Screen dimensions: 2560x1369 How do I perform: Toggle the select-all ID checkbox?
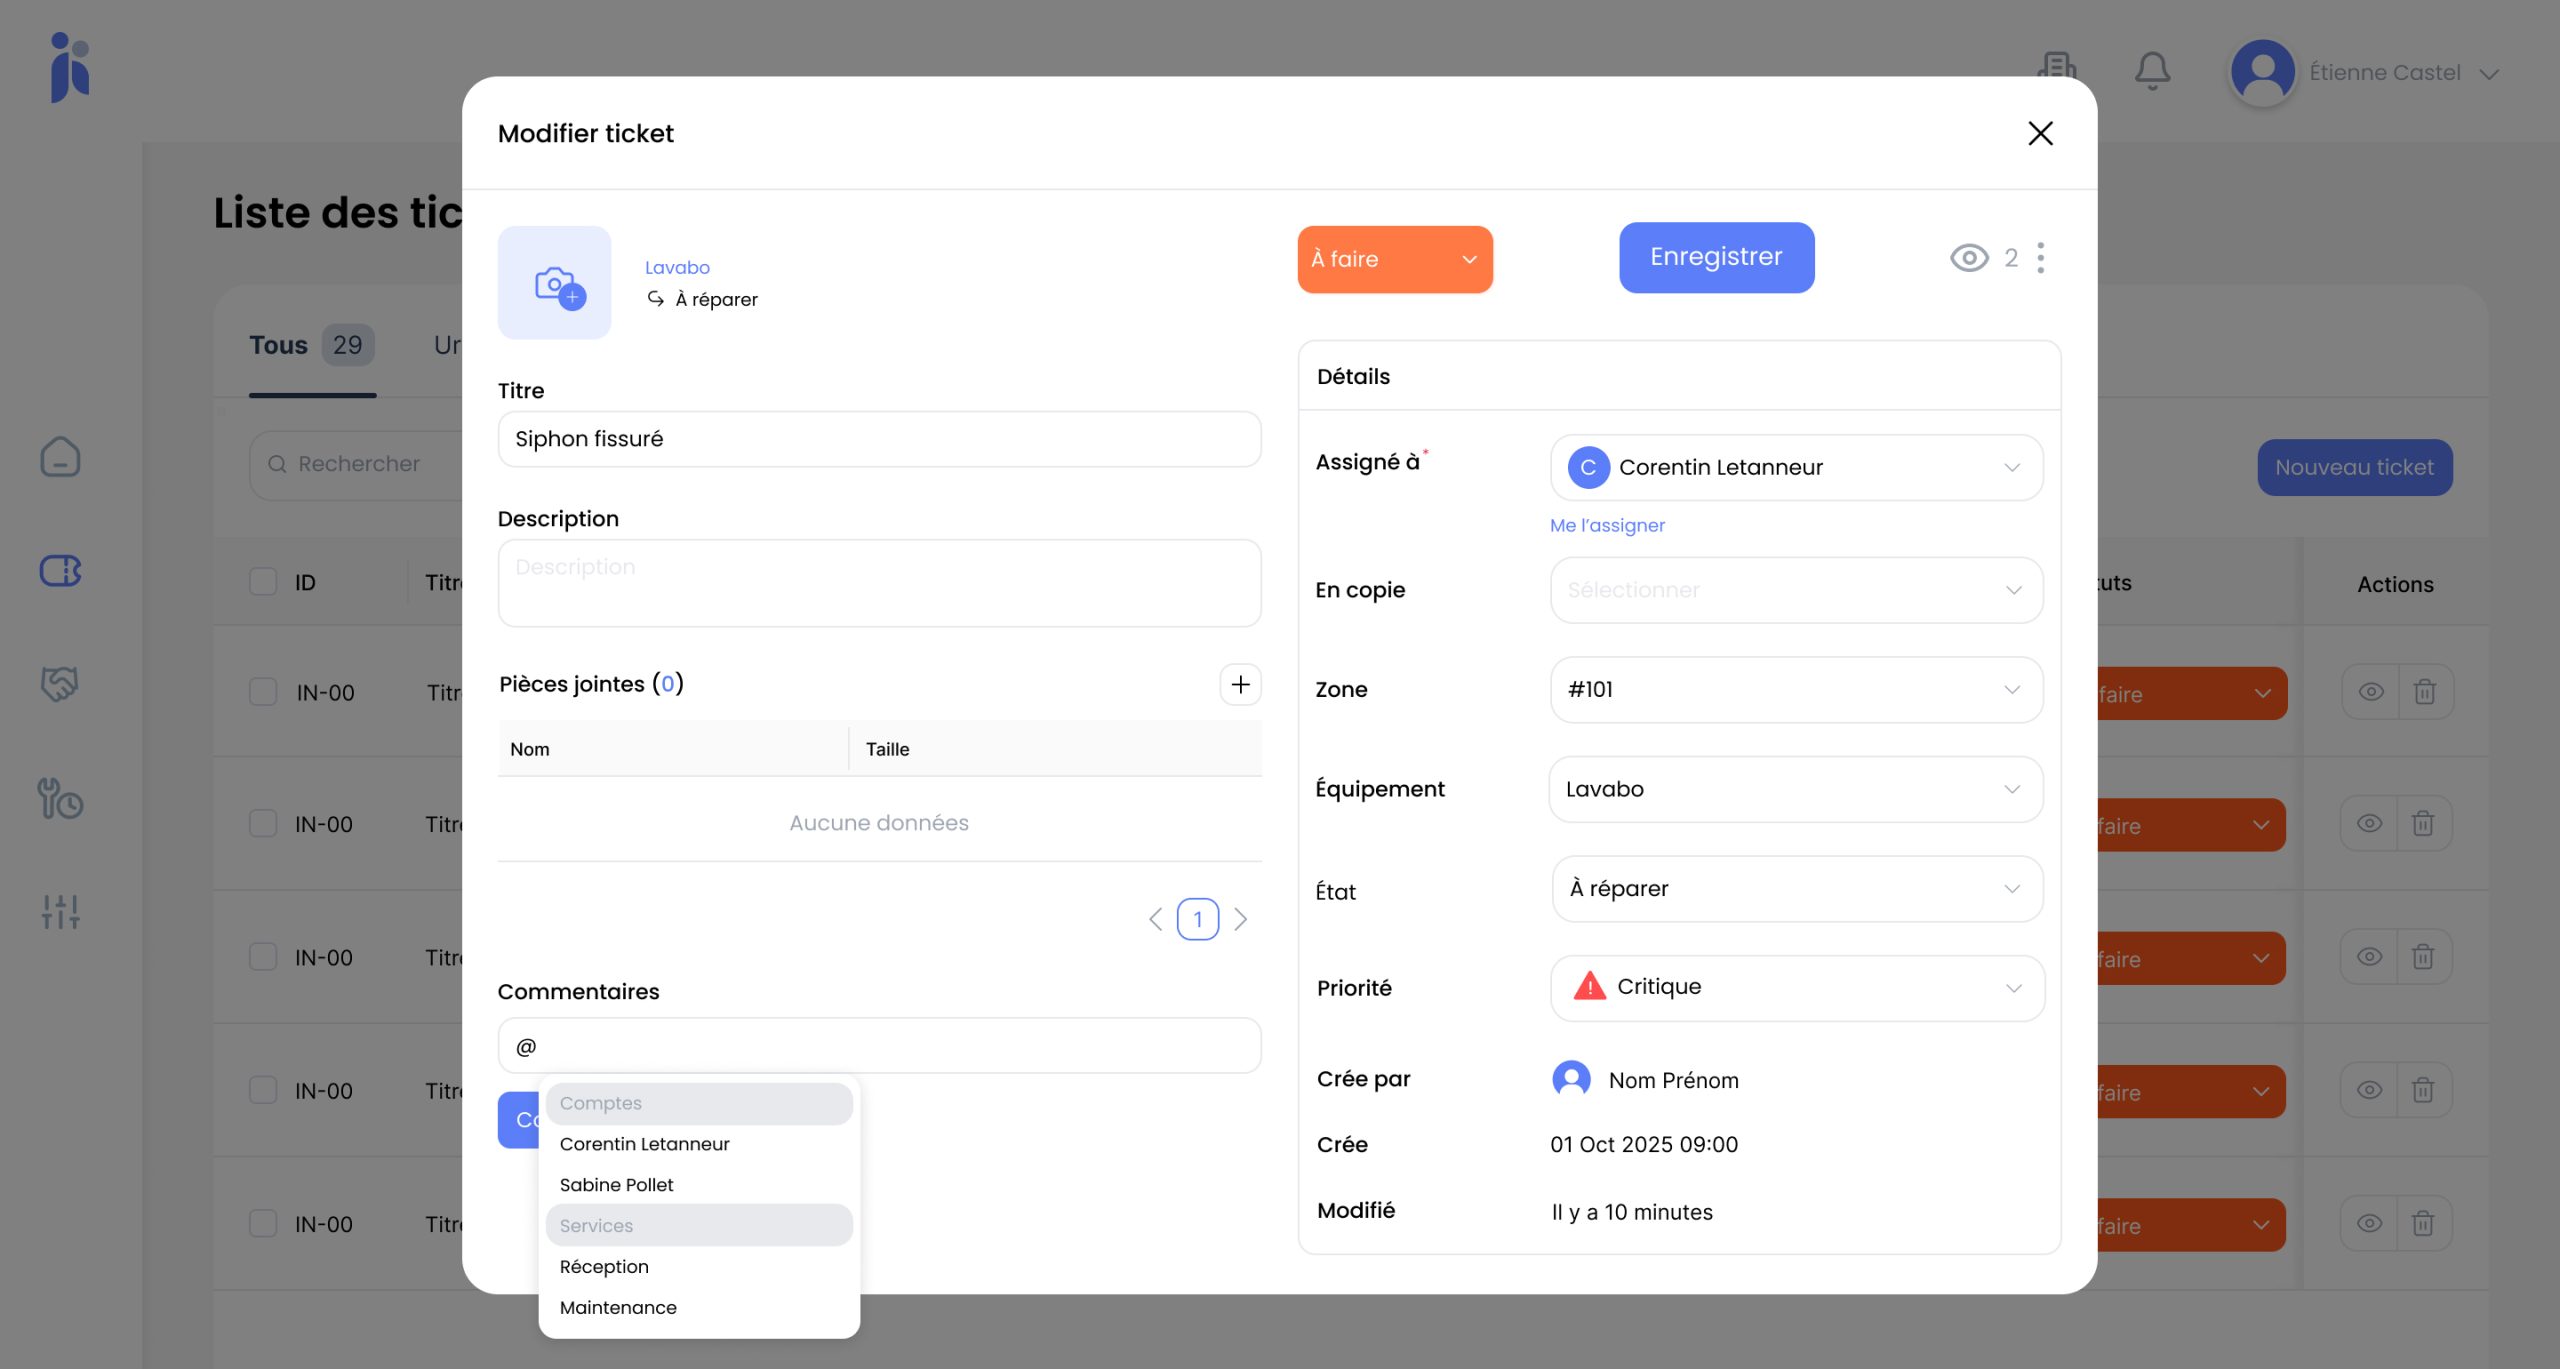[263, 582]
